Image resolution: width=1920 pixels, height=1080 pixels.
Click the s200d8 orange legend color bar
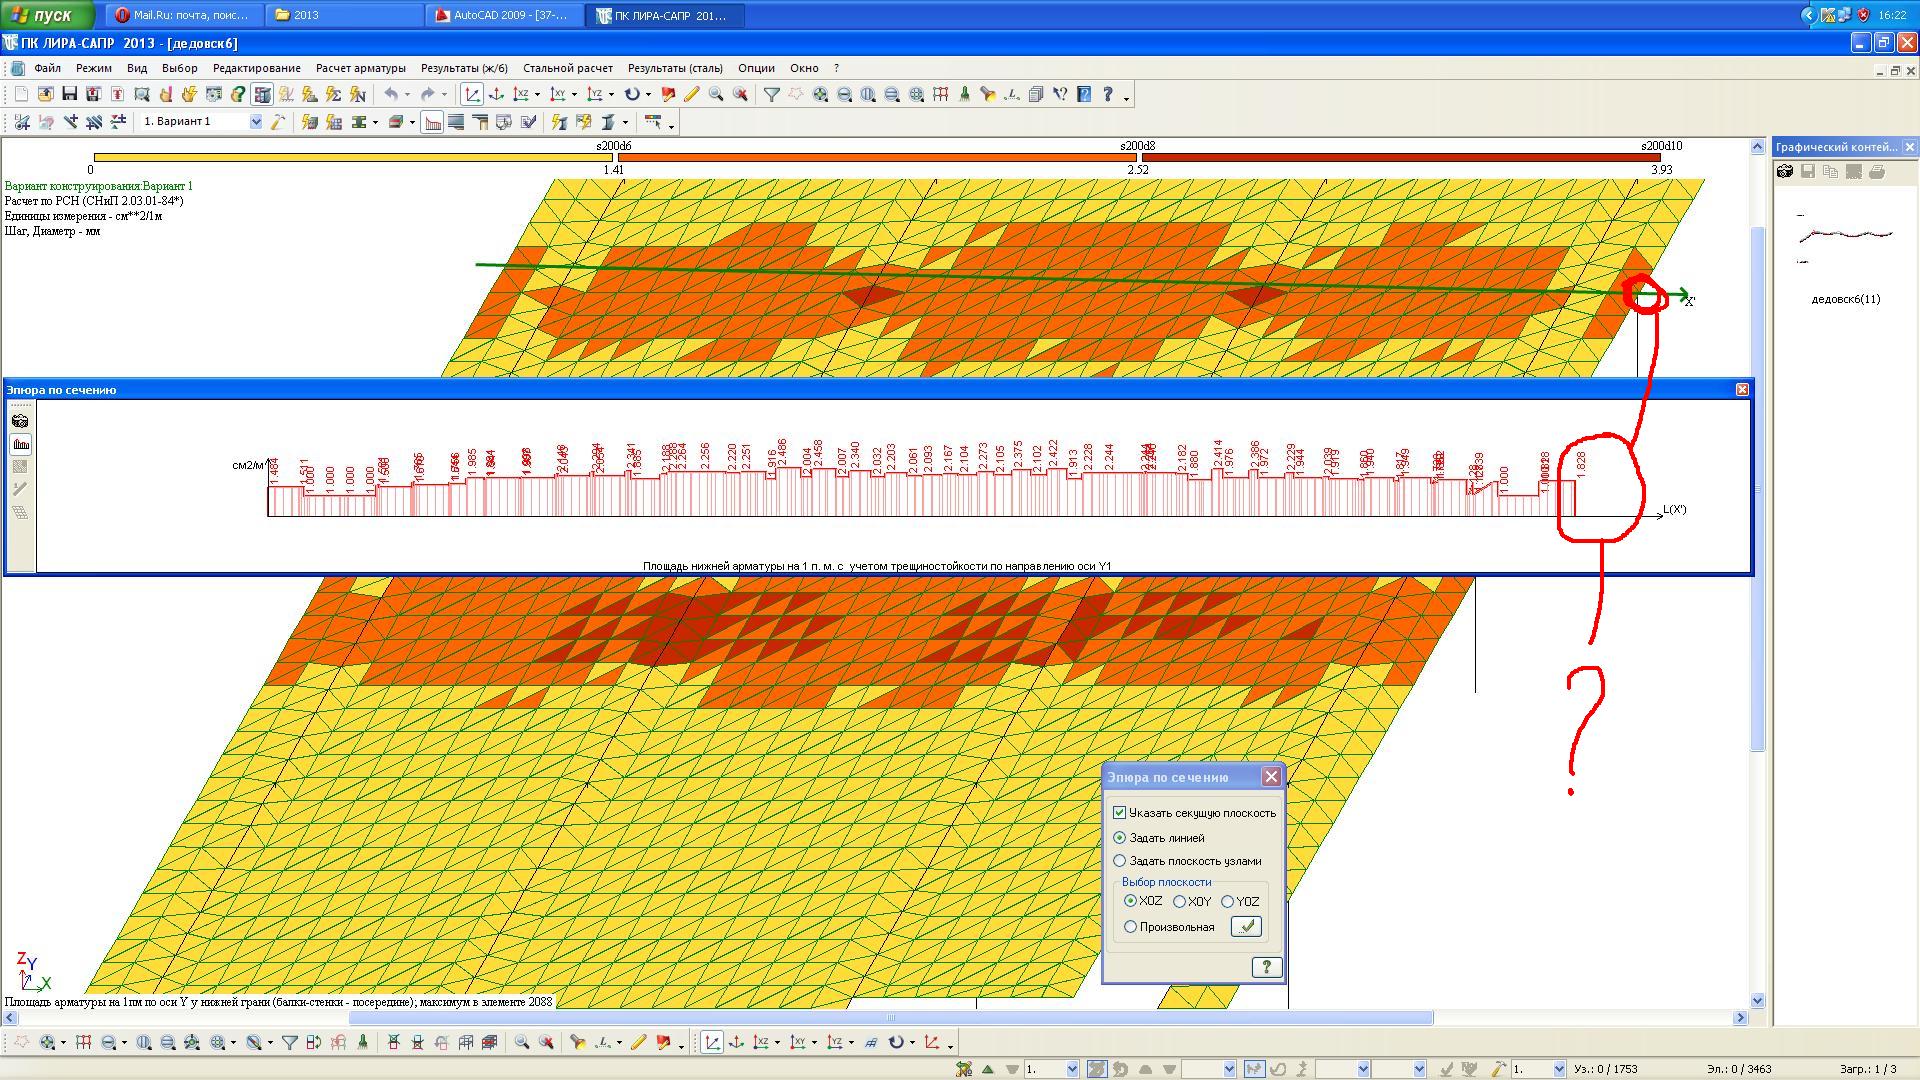pyautogui.click(x=877, y=157)
